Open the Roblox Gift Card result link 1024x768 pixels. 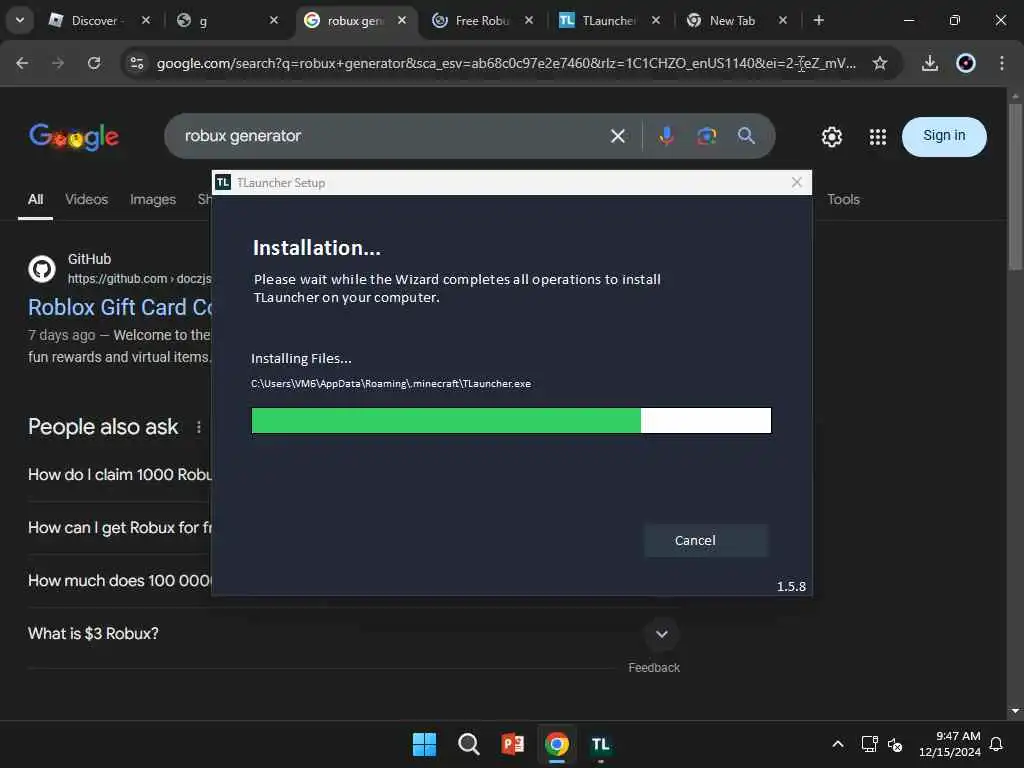click(x=120, y=307)
